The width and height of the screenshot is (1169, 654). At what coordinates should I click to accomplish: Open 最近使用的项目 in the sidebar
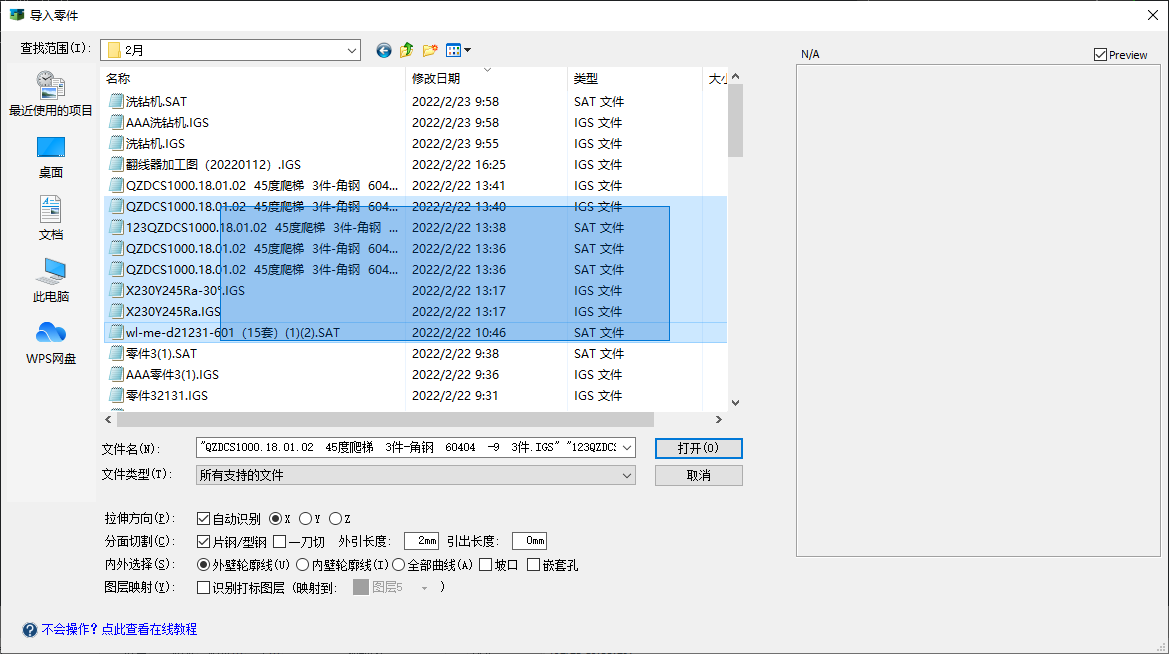click(x=51, y=94)
